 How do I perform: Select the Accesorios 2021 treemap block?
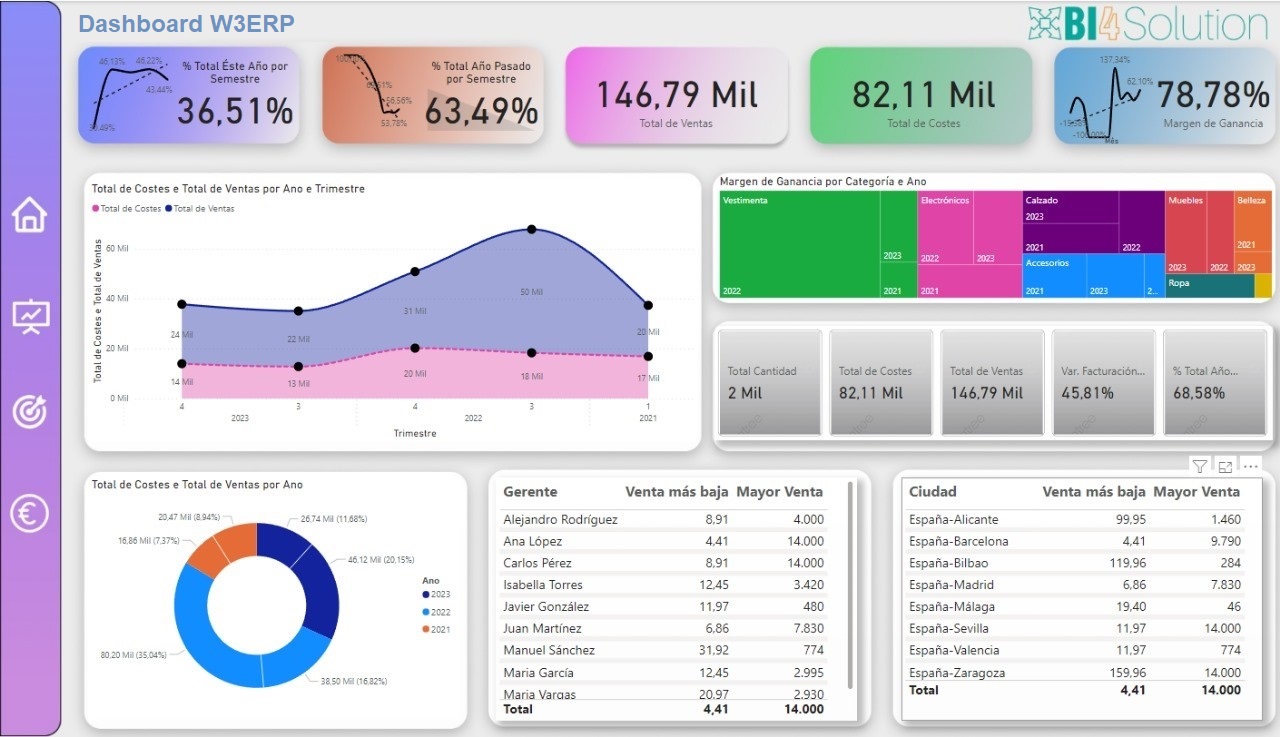coord(1054,275)
